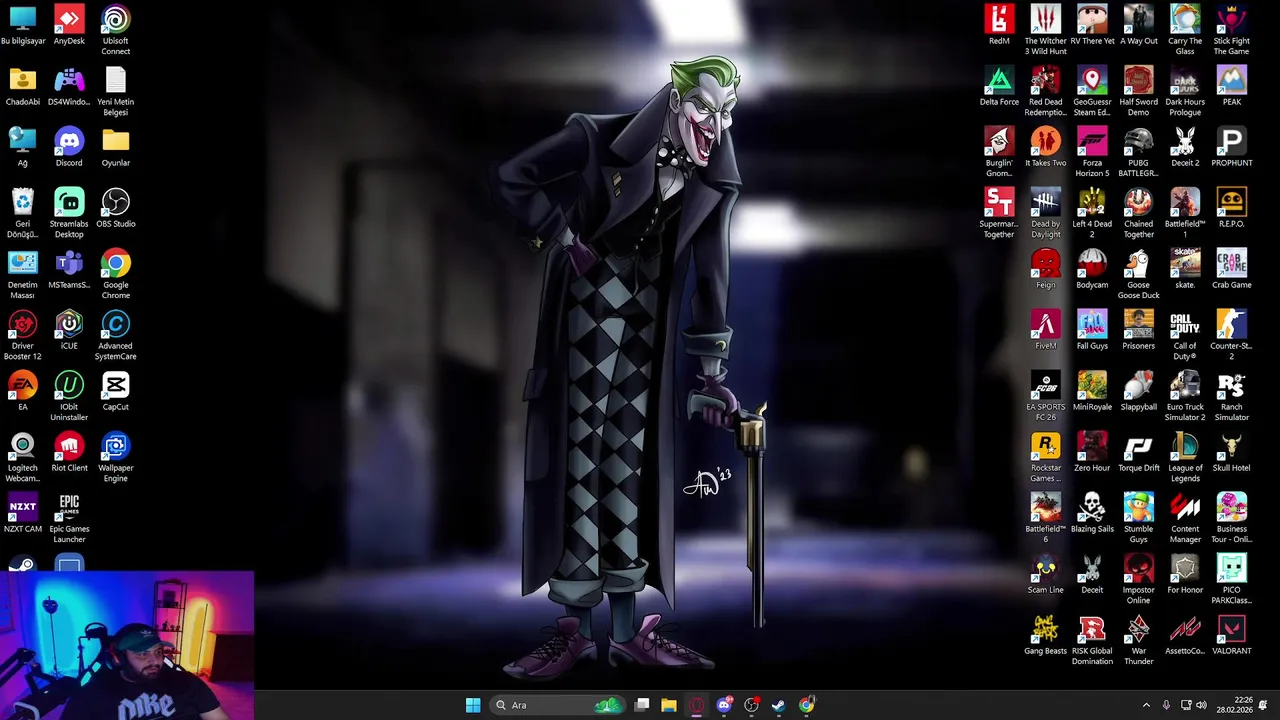Select the Stumble Guys shortcut
Viewport: 1280px width, 720px height.
(x=1138, y=518)
